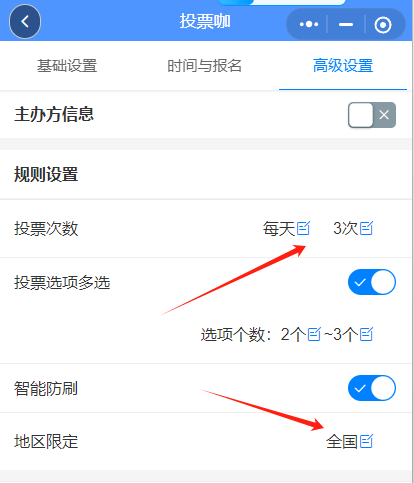This screenshot has height=483, width=414.
Task: Disable the 智能防刷 switch
Action: coord(372,388)
